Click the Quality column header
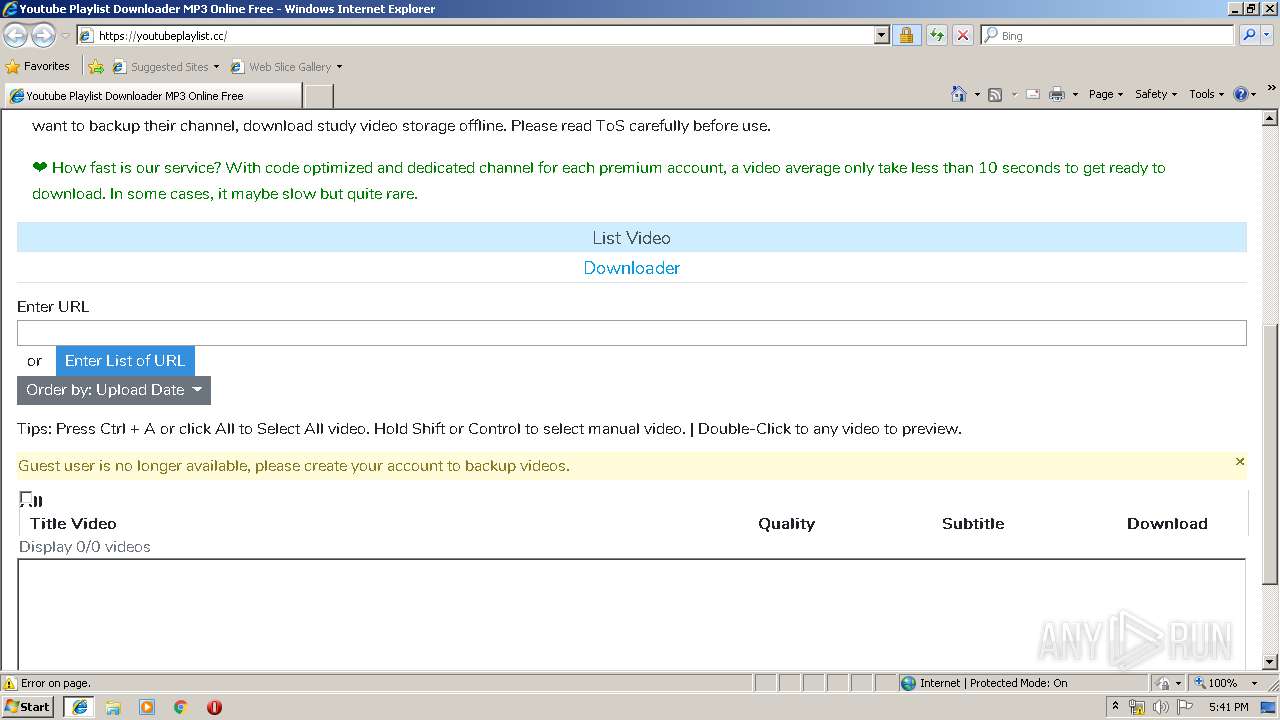 786,524
